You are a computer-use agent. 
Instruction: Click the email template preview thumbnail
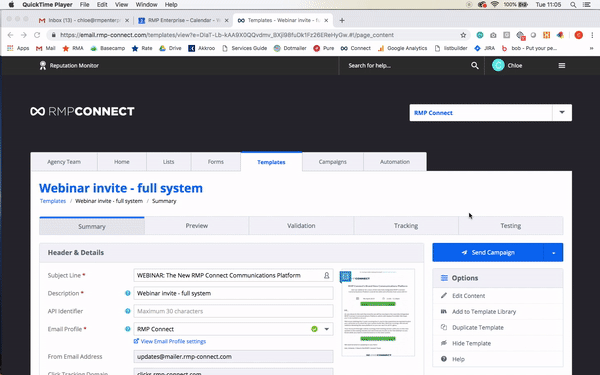pos(378,313)
